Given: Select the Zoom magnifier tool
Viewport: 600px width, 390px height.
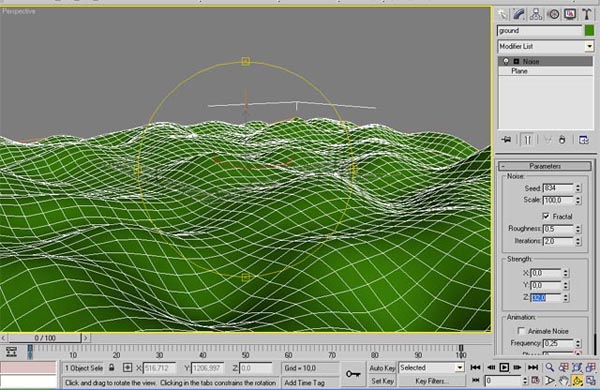Looking at the screenshot, I should [550, 367].
